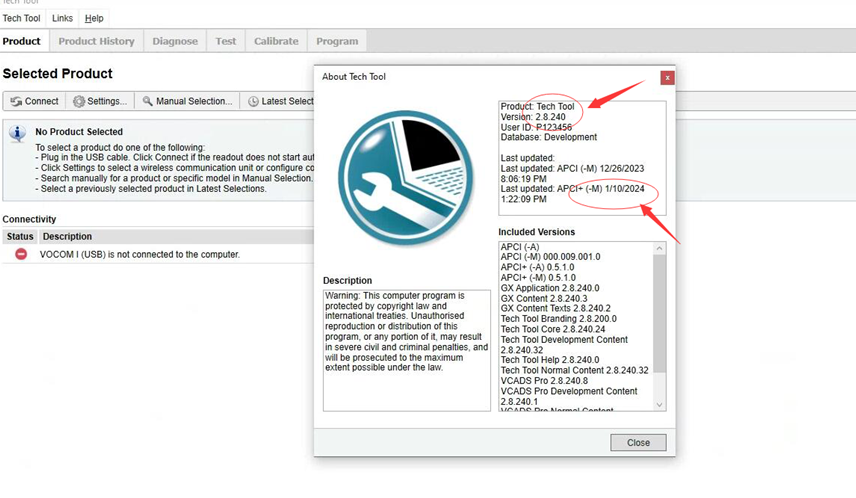Click the Settings gear icon
The width and height of the screenshot is (856, 498).
(x=79, y=102)
